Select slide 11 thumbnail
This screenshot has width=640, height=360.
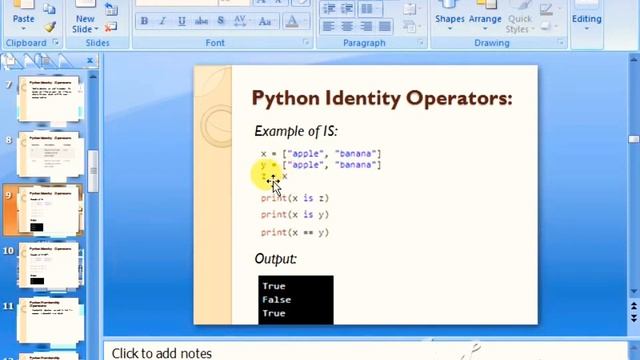(49, 320)
